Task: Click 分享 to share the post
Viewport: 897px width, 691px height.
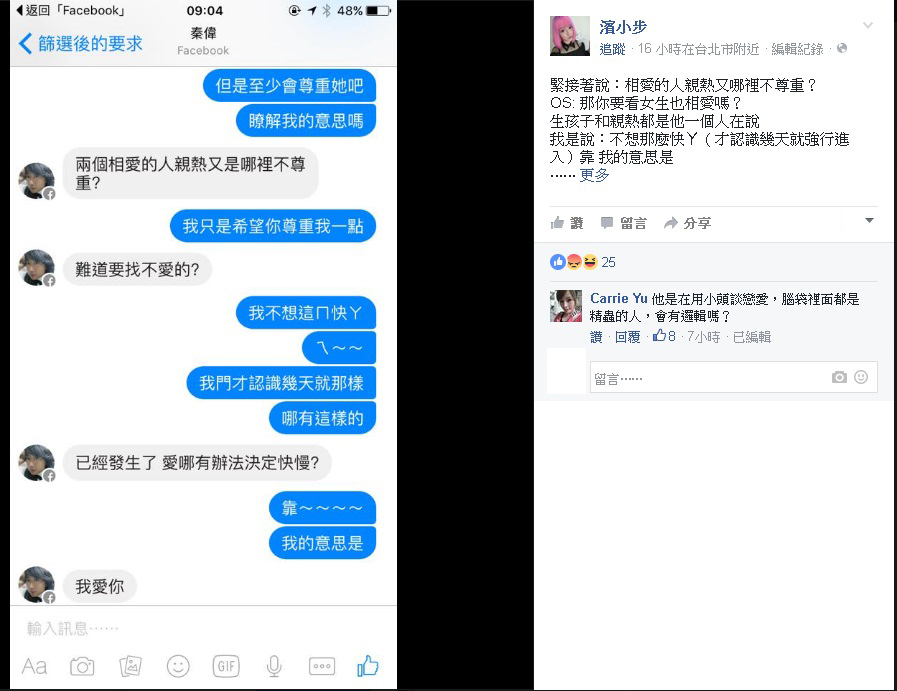Action: [x=687, y=223]
